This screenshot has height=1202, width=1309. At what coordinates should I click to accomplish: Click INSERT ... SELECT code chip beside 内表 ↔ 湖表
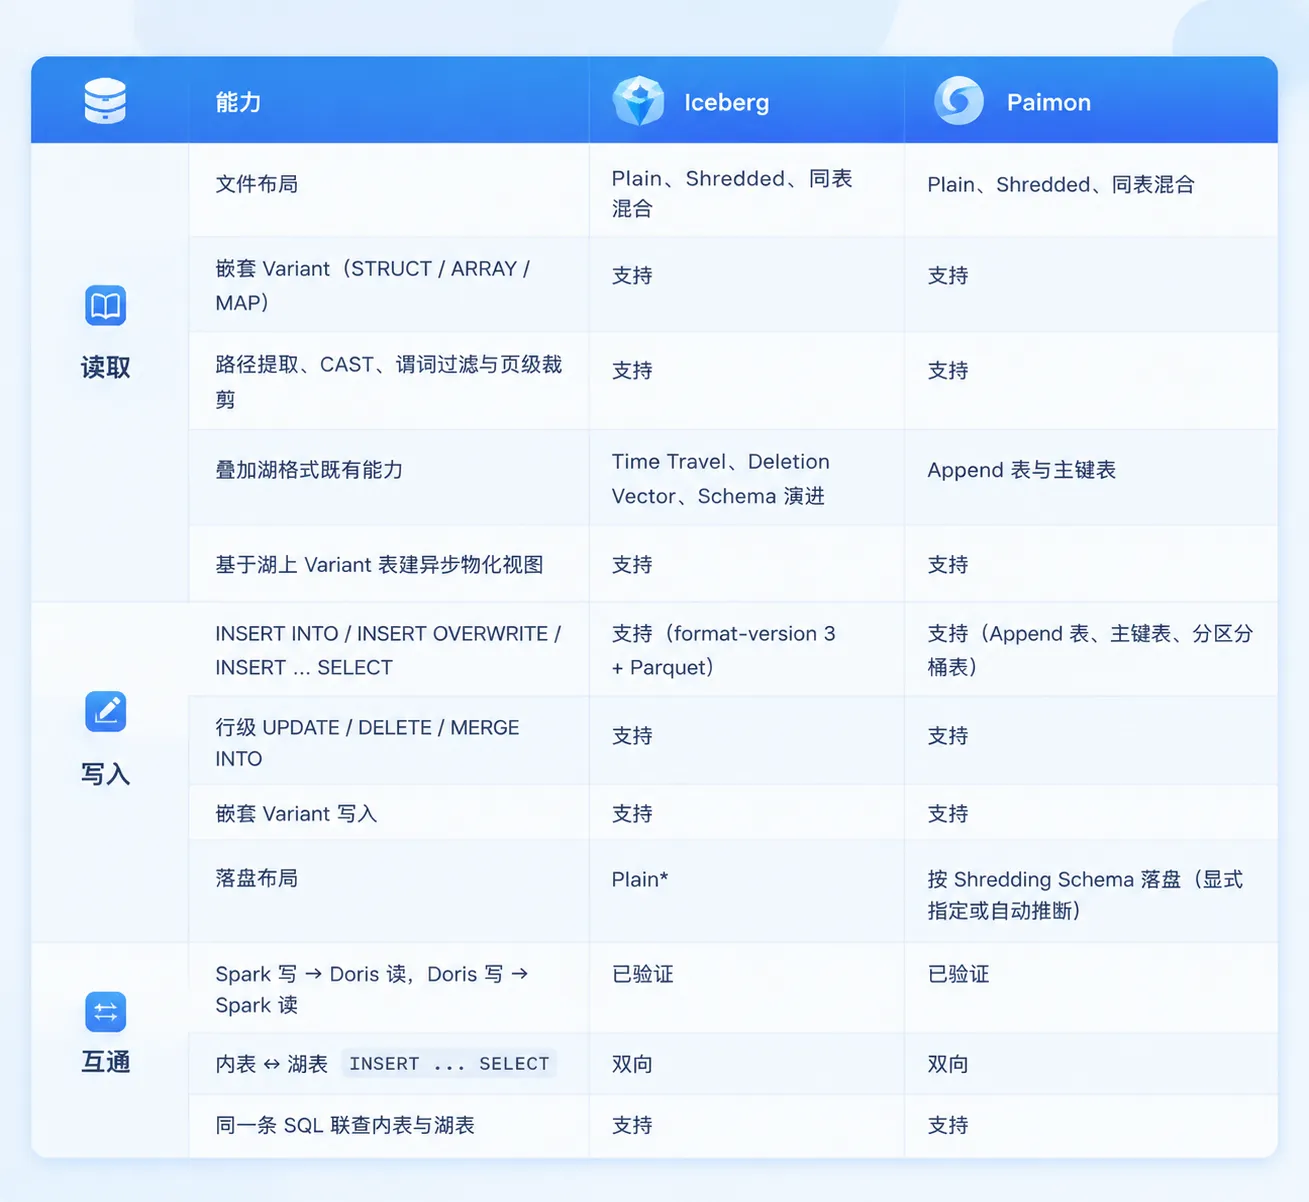click(449, 1064)
